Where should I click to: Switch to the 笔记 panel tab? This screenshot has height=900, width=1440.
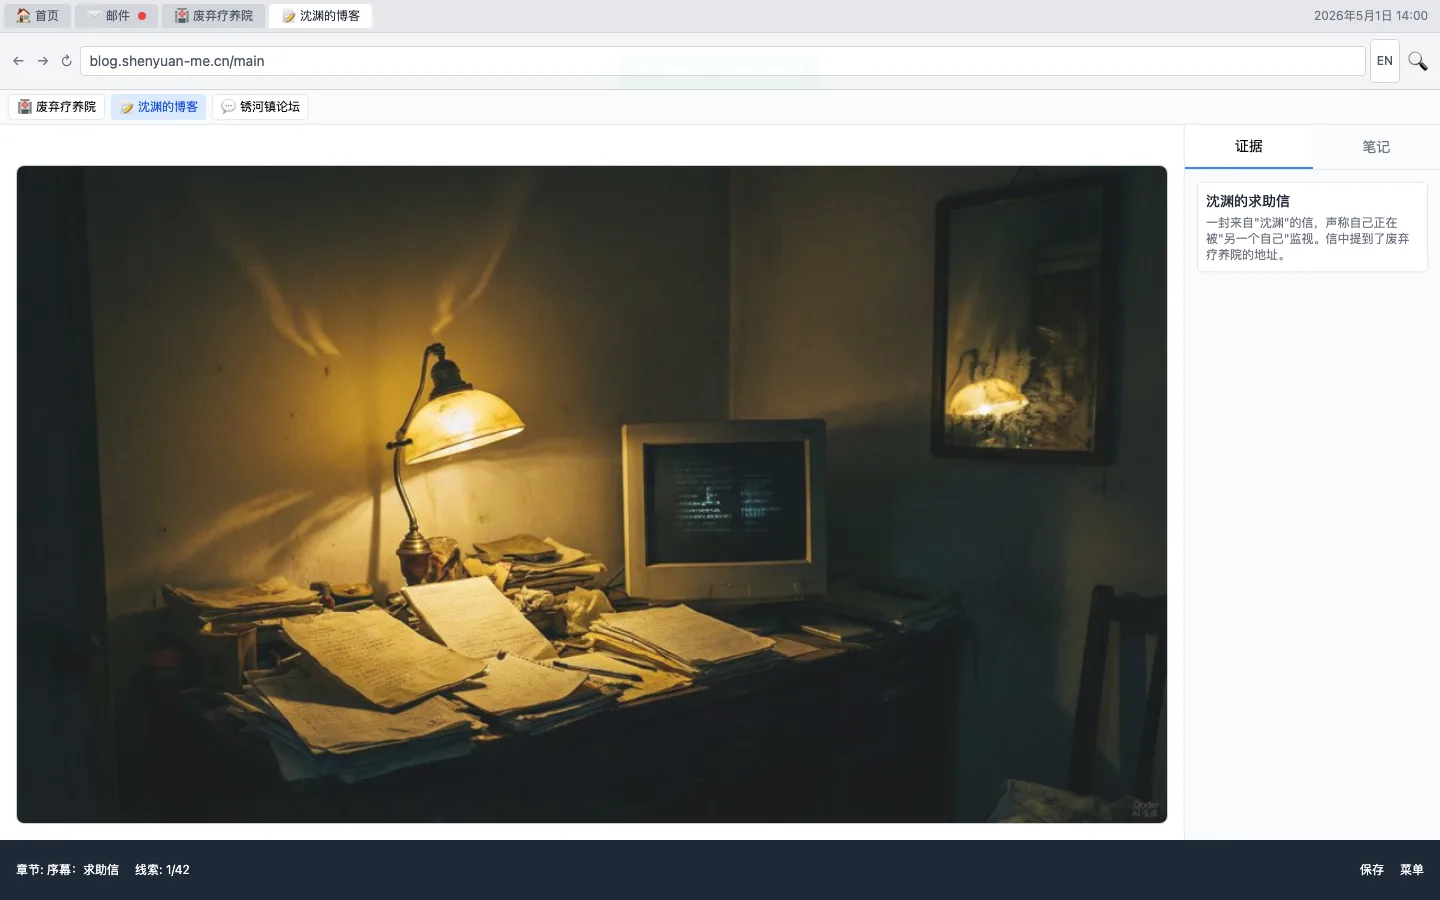[1376, 147]
